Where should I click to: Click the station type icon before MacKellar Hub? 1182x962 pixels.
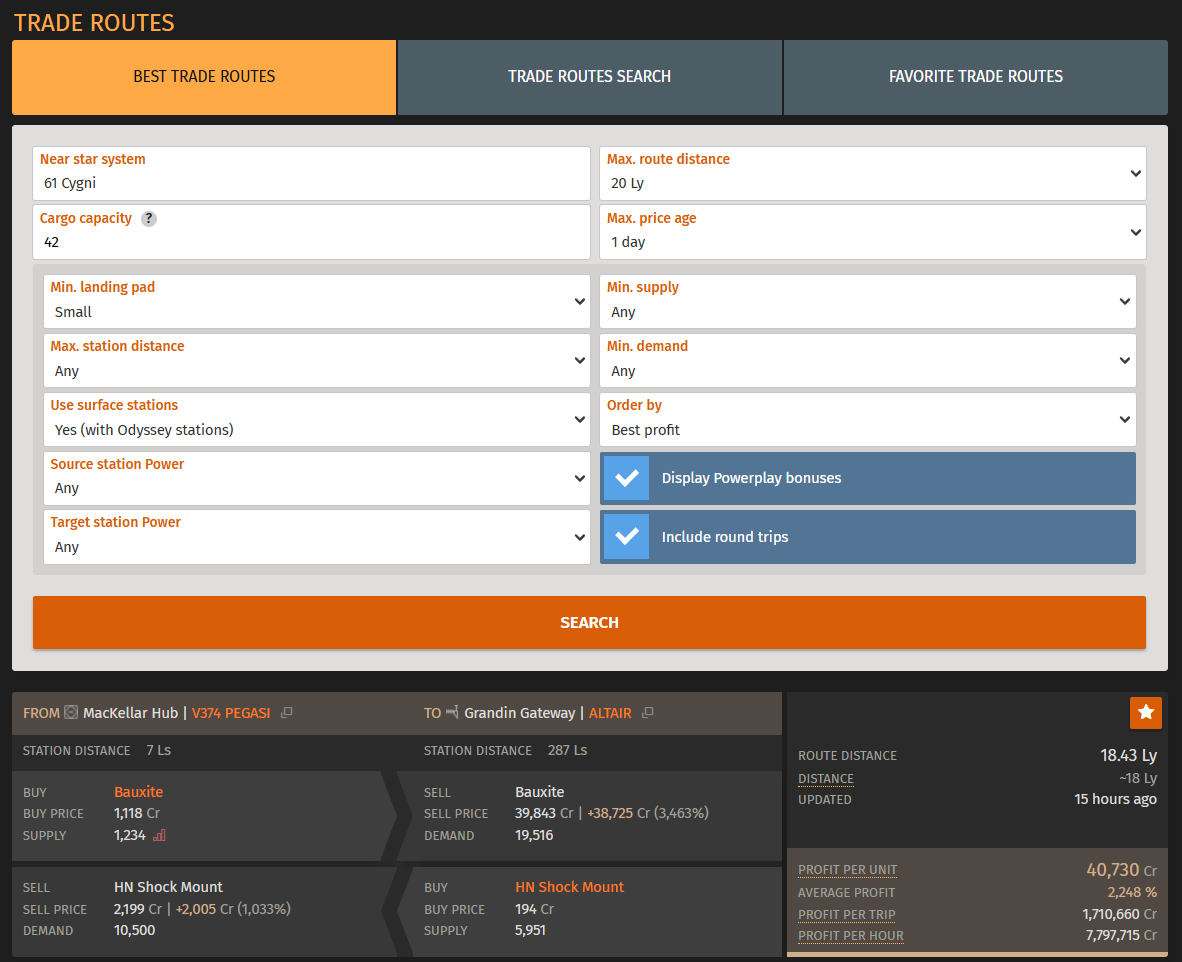tap(71, 712)
